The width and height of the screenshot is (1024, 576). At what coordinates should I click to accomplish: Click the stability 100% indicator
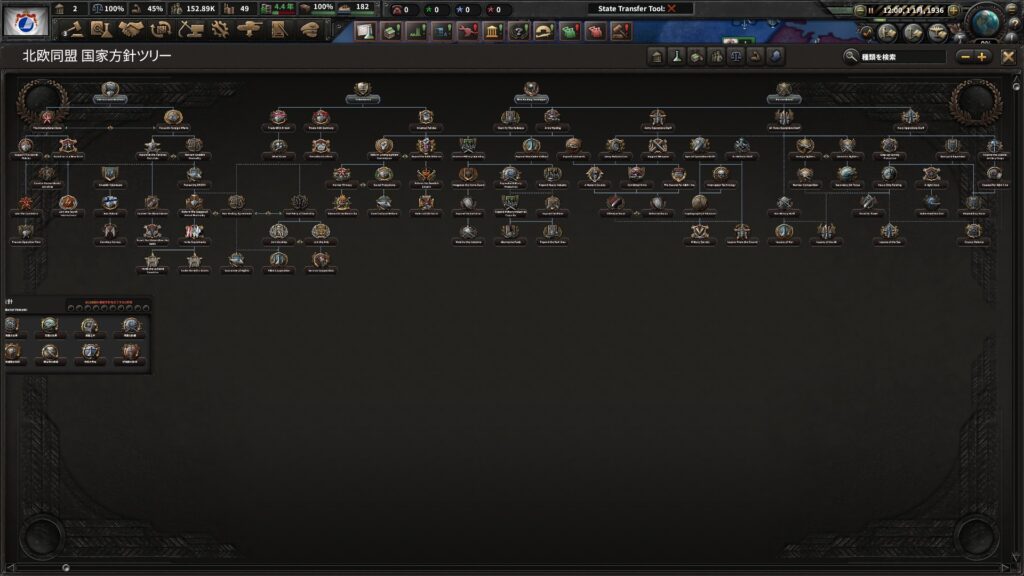point(108,8)
